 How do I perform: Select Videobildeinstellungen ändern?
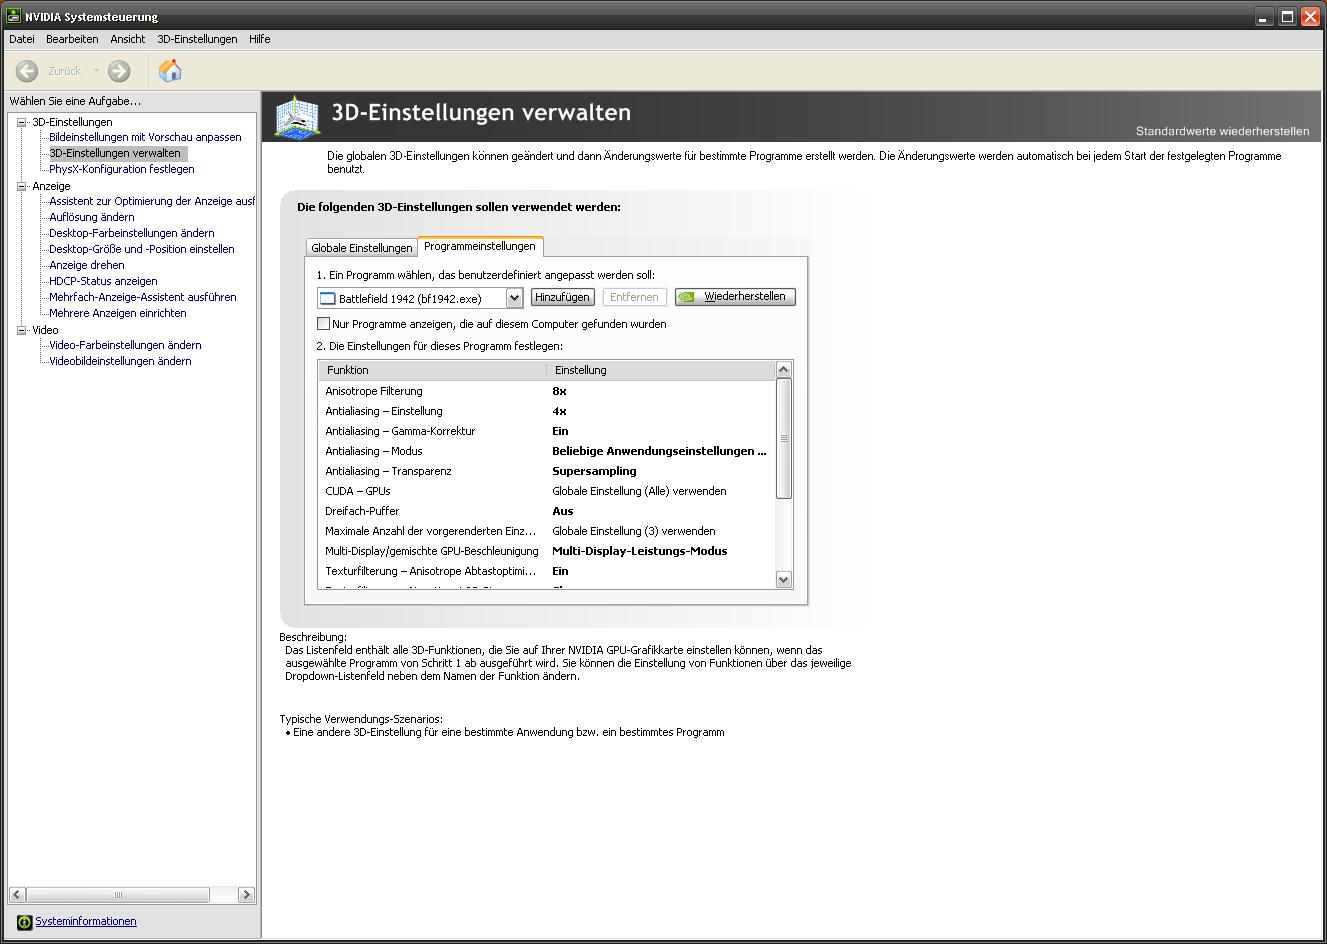click(x=120, y=361)
